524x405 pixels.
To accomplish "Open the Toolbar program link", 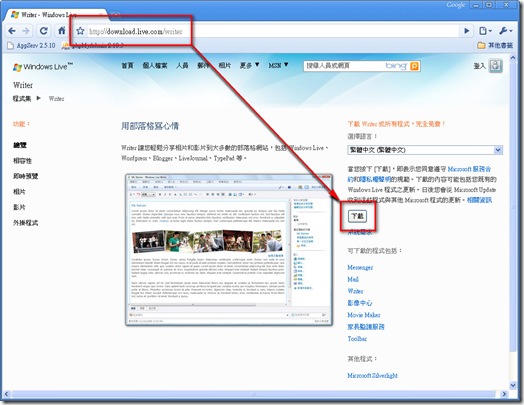I will (357, 339).
